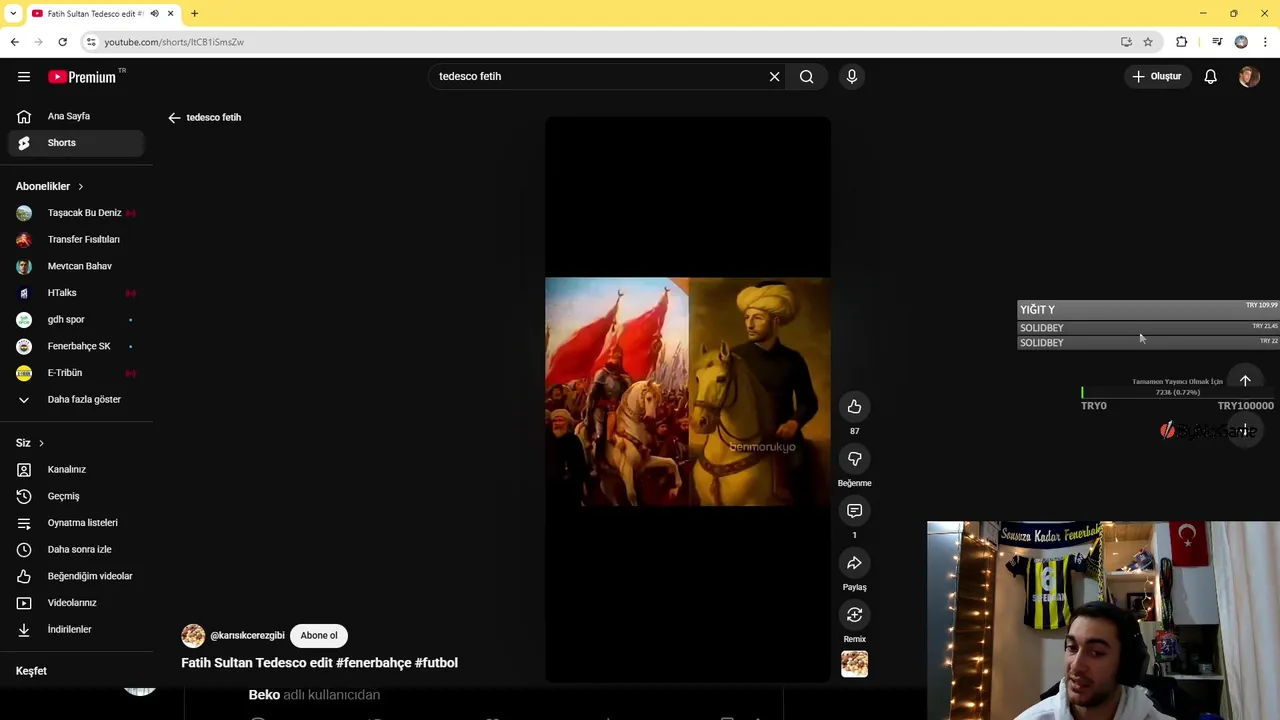Open Chrome tab search dropdown
Viewport: 1280px width, 720px height.
pyautogui.click(x=12, y=13)
